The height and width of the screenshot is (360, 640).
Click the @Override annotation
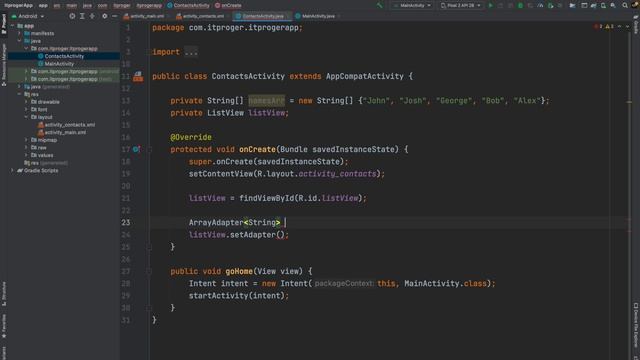coord(191,137)
